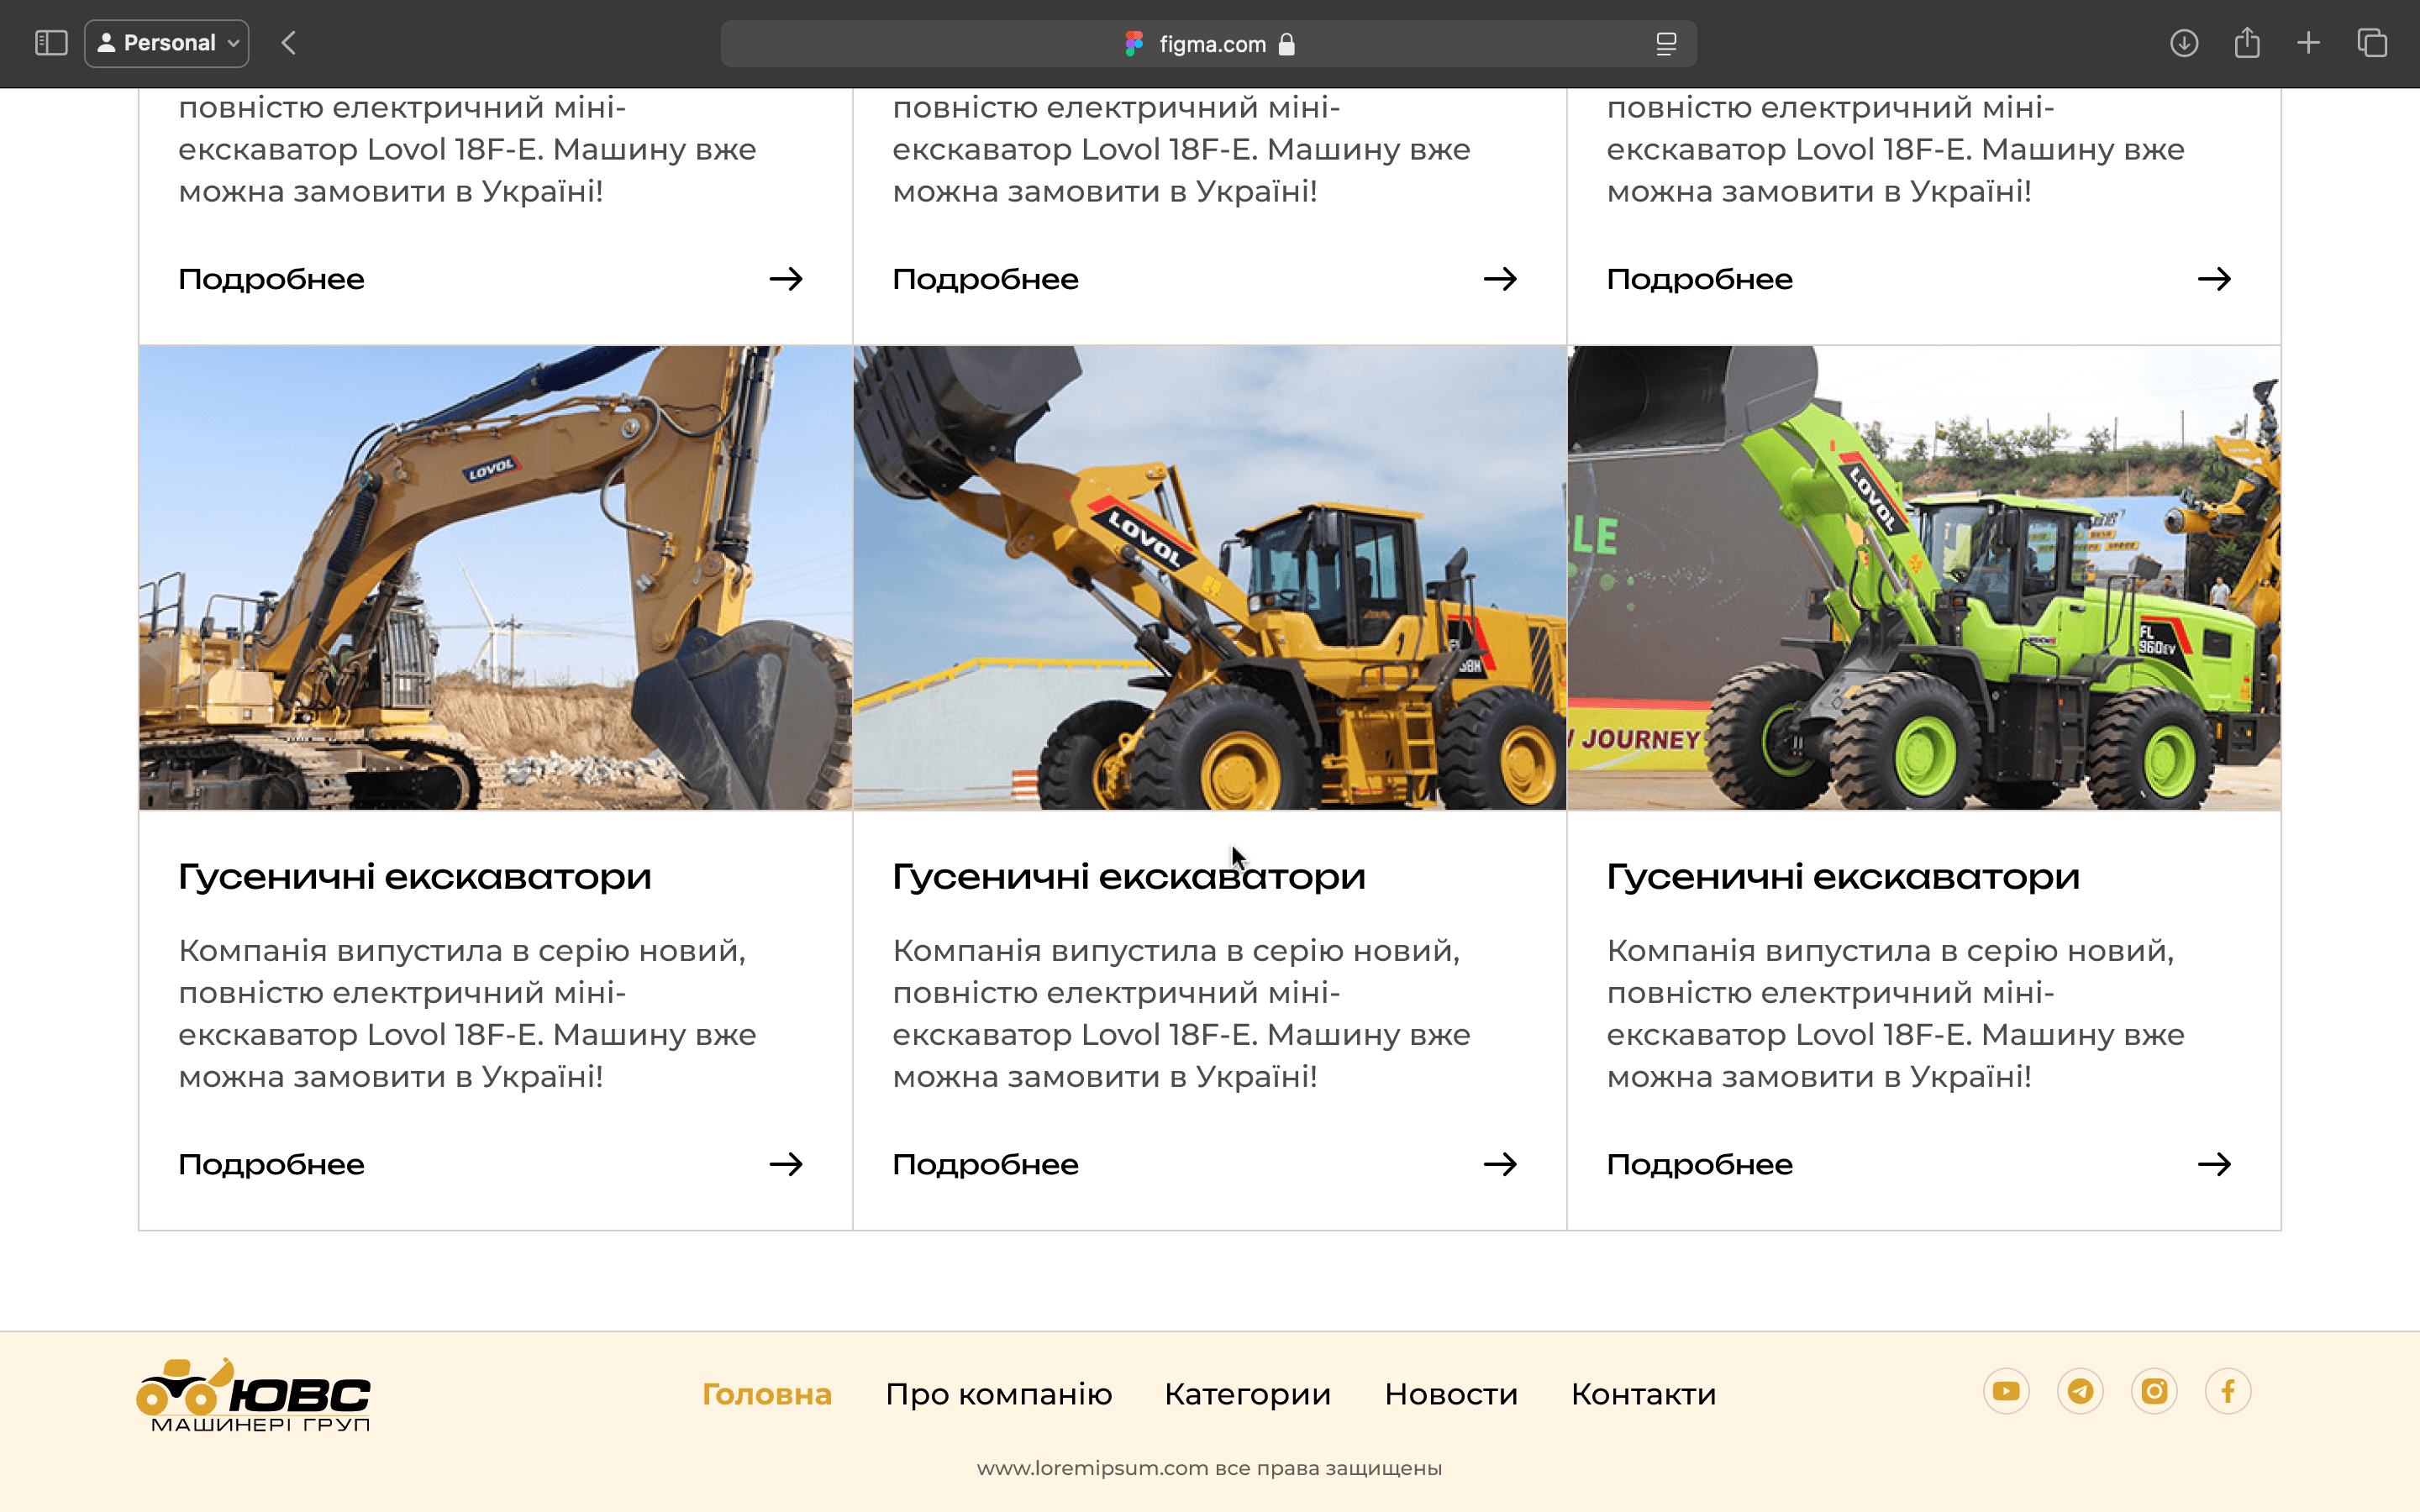Open the Telegram social icon in footer
Screen dimensions: 2420x1512
pos(2080,1391)
